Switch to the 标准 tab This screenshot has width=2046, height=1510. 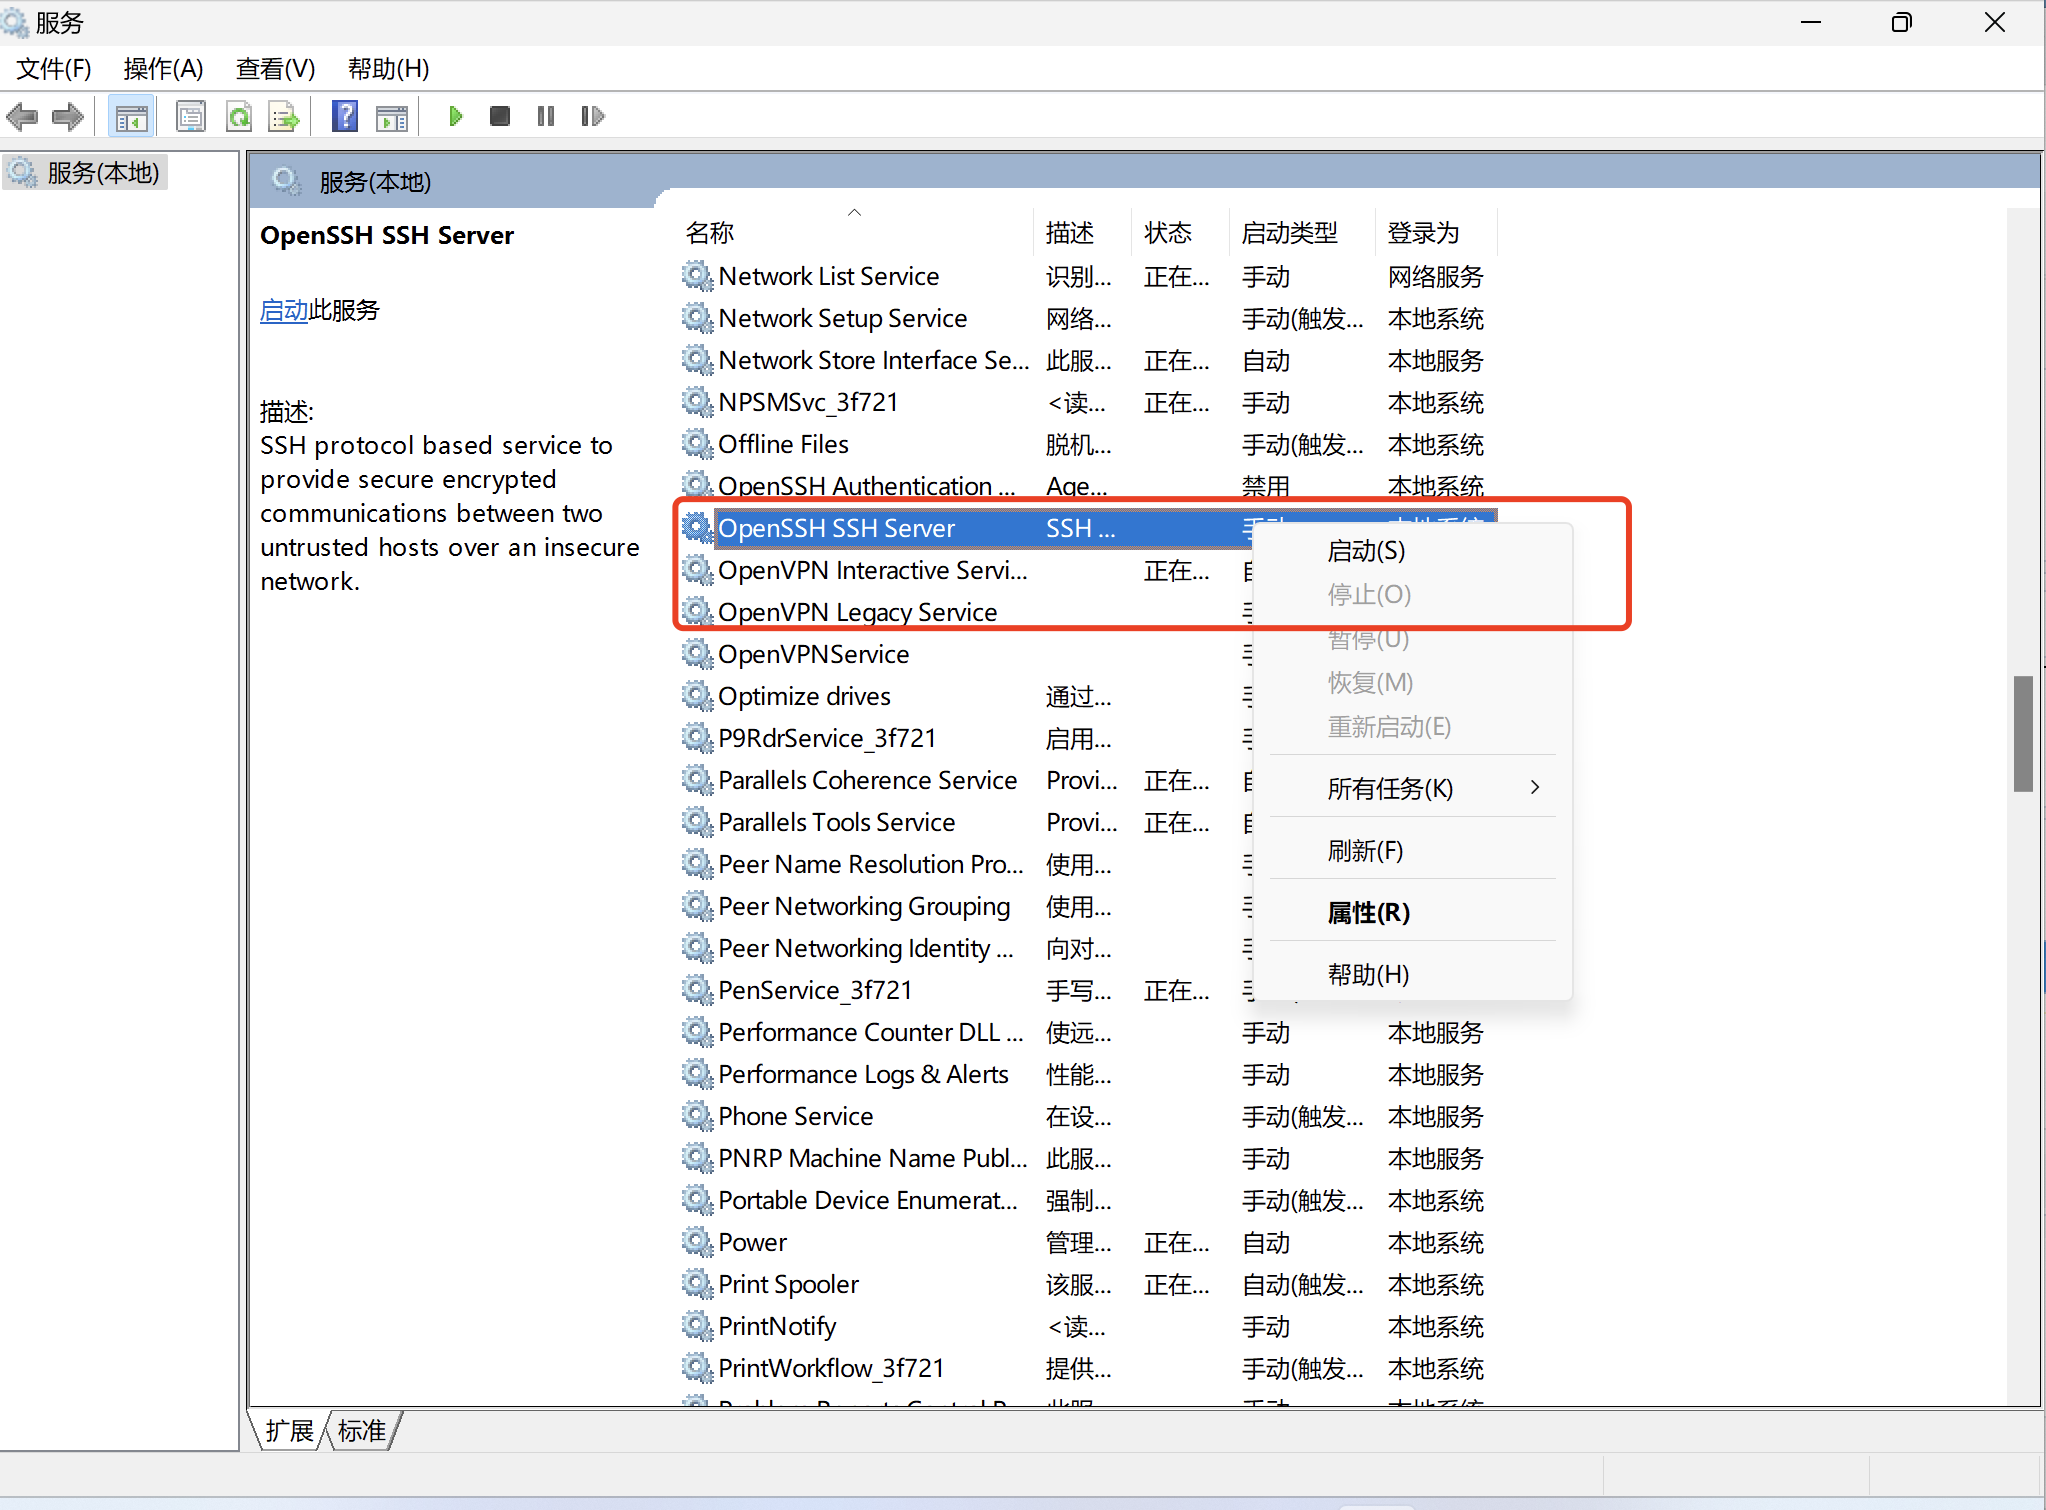tap(361, 1431)
